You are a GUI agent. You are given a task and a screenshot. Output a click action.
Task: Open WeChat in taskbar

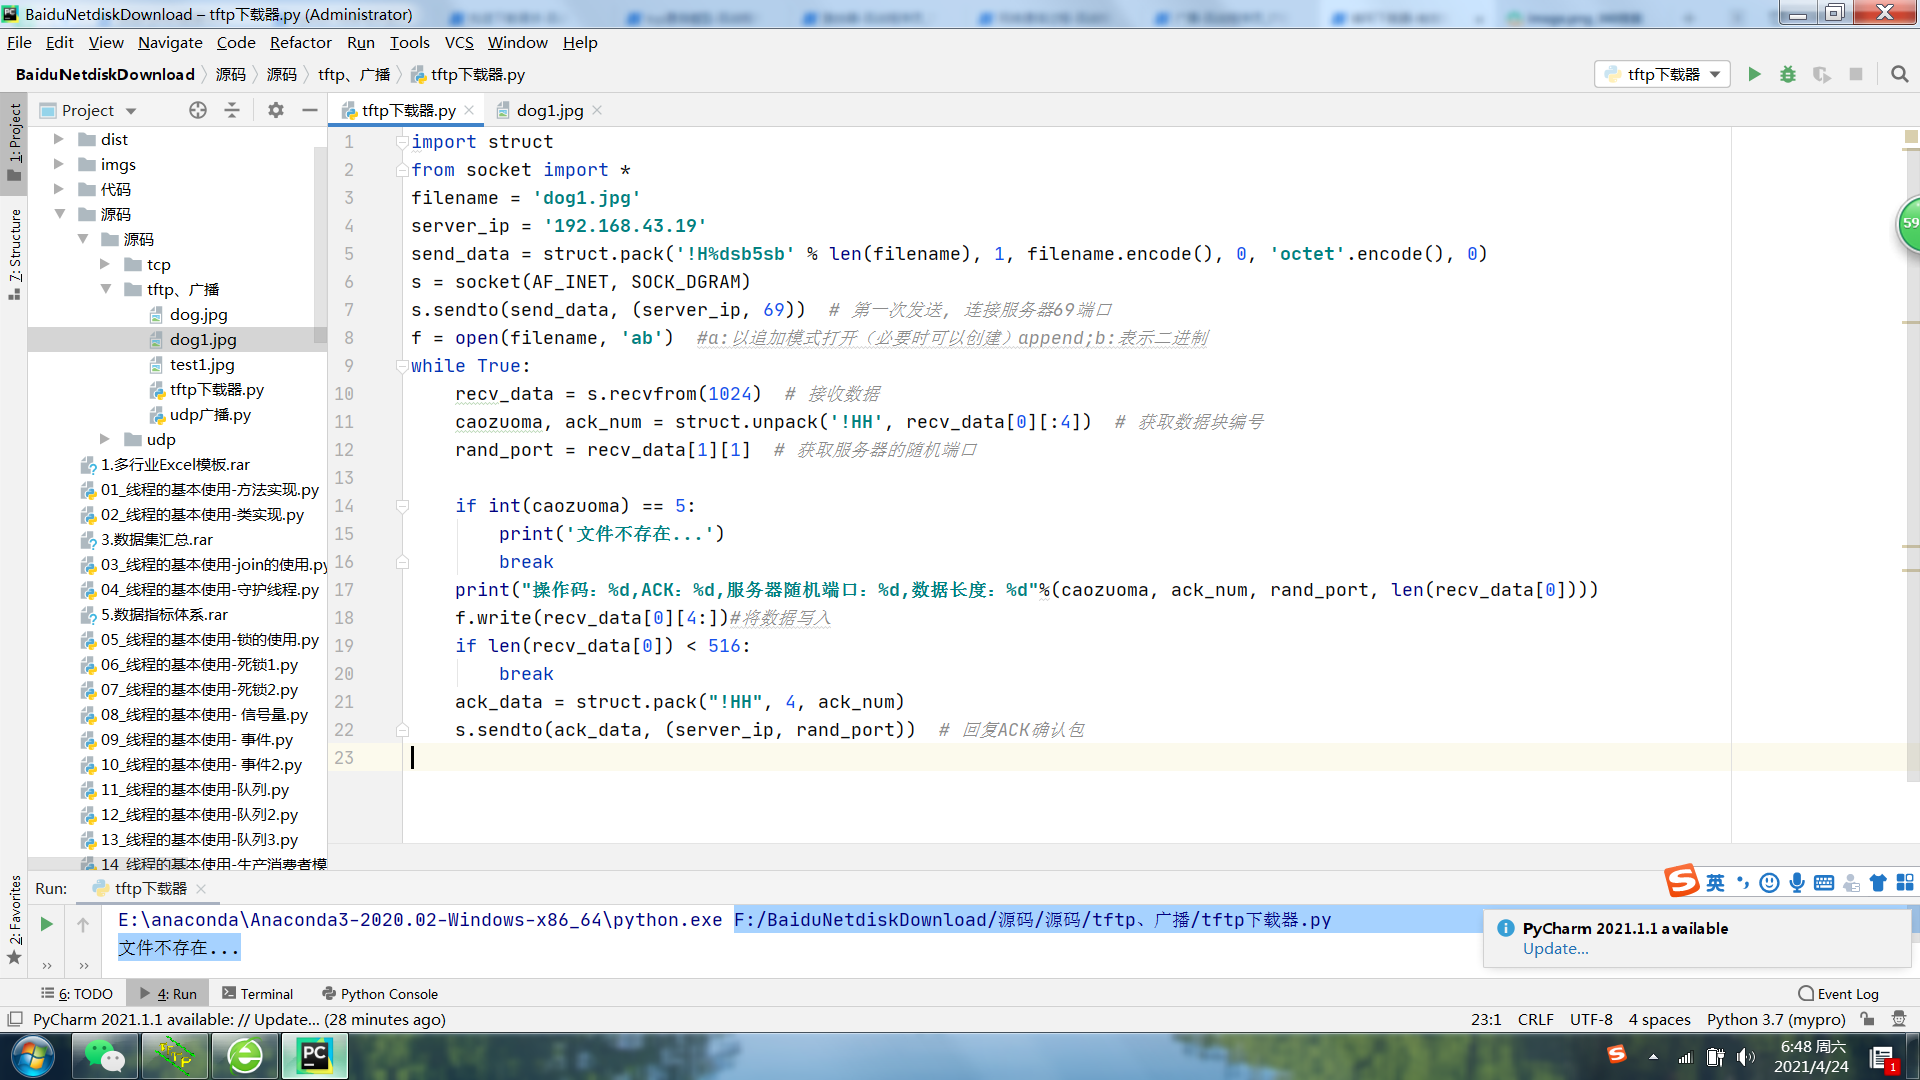(104, 1056)
